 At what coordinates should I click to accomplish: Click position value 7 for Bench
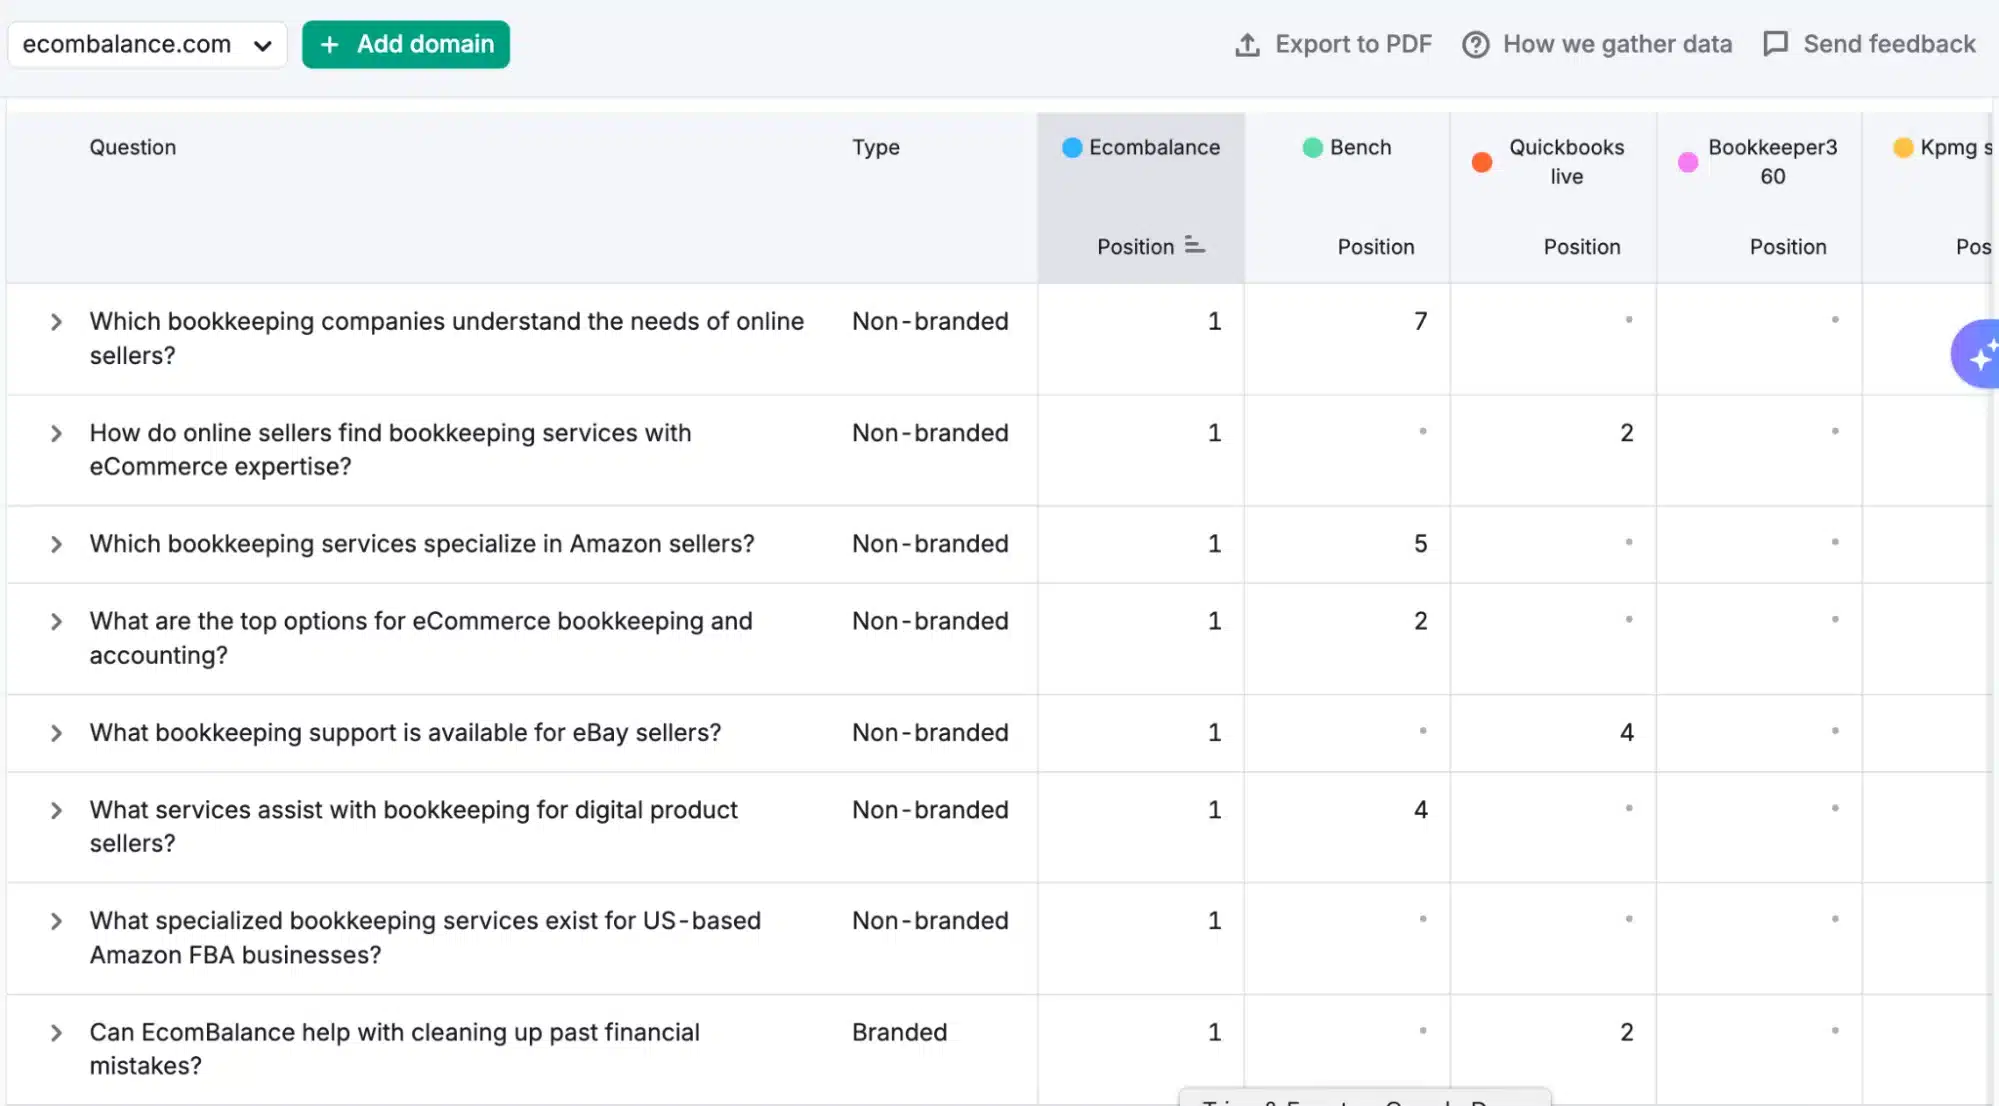click(x=1420, y=321)
